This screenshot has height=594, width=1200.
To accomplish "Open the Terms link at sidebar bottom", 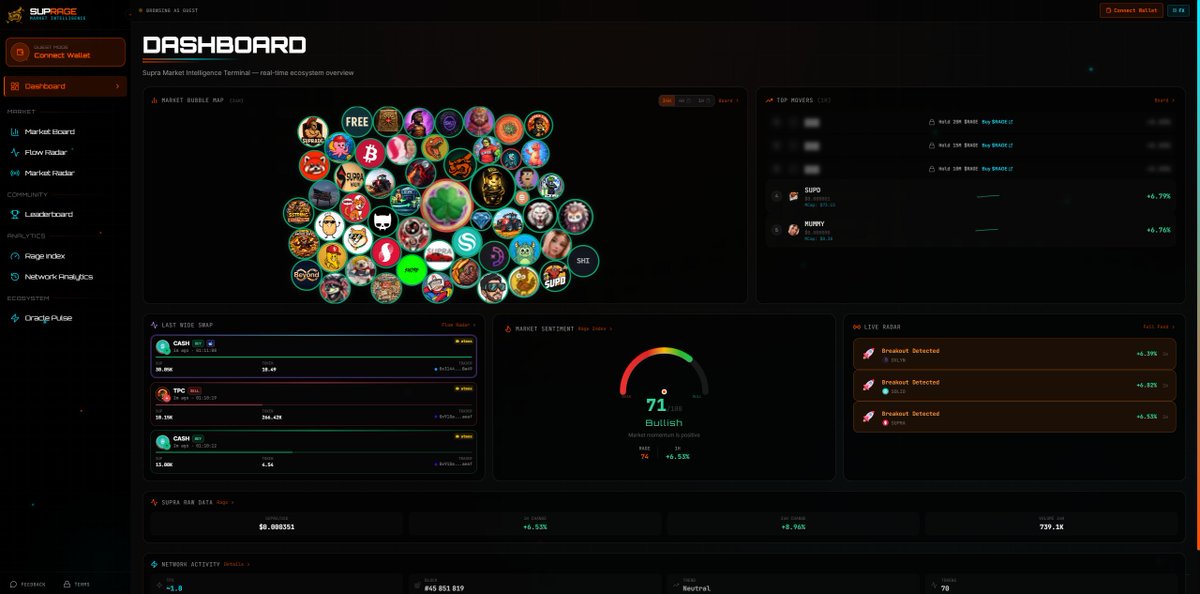I will 76,584.
